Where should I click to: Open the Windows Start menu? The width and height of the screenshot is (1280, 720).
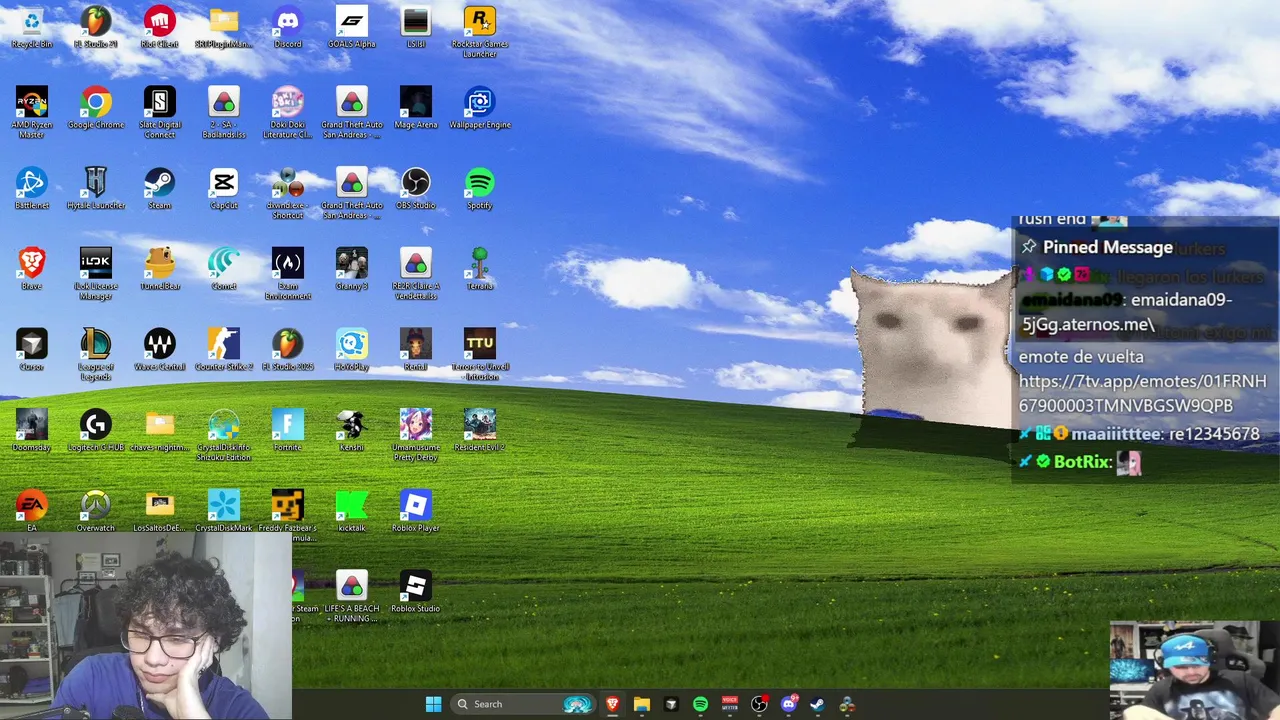pos(433,704)
